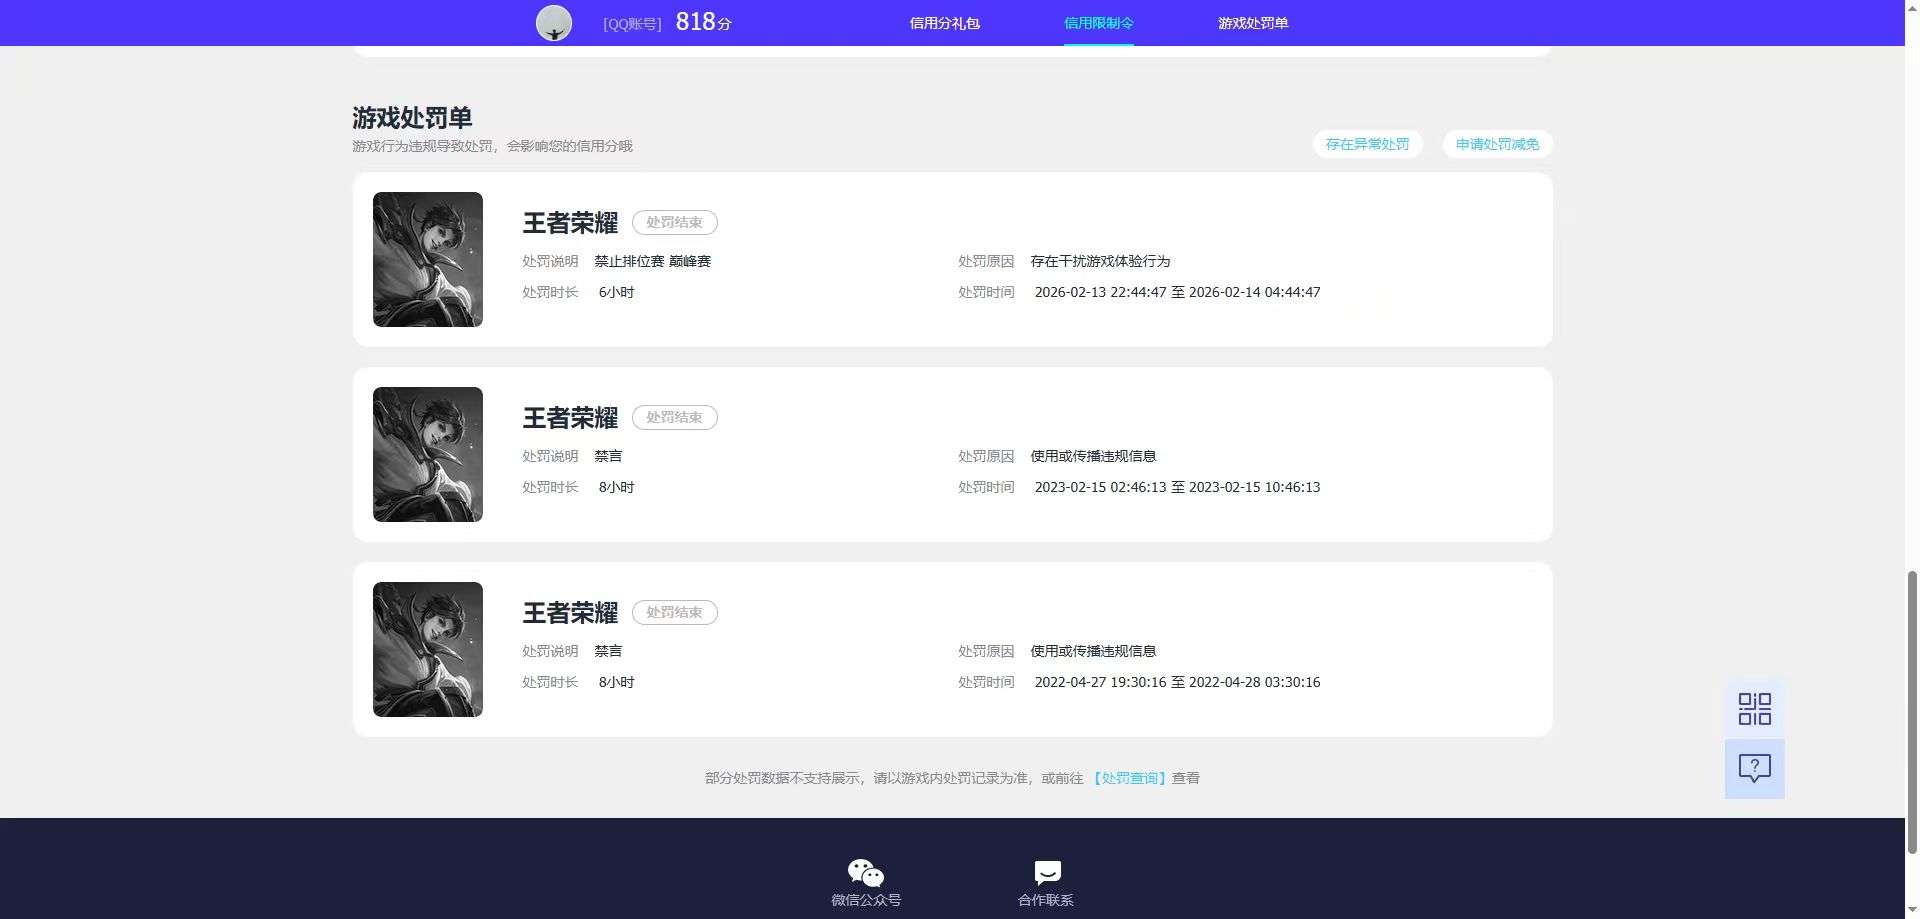Click the user avatar in top bar
Viewport: 1920px width, 919px height.
coord(554,22)
